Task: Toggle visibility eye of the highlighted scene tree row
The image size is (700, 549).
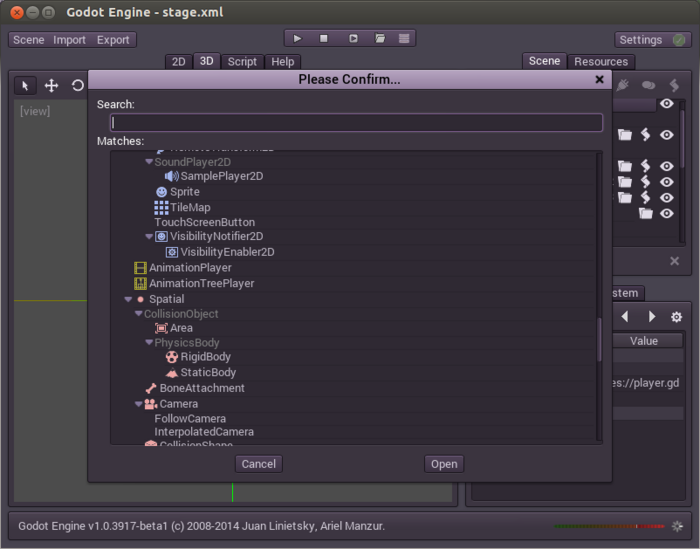Action: [667, 104]
